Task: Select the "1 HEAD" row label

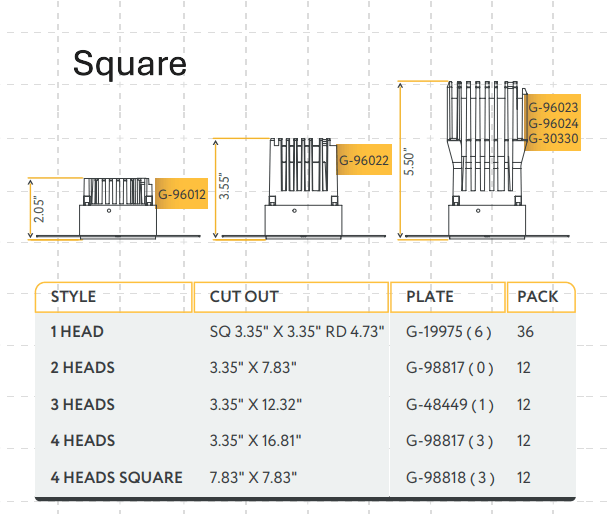Action: [x=77, y=331]
